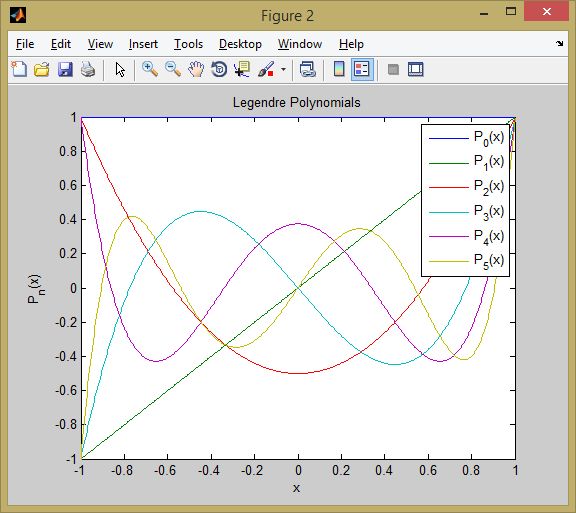Screen dimensions: 576x513
Task: Click the toolbar dock arrow at menu bar's end
Action: tap(559, 44)
